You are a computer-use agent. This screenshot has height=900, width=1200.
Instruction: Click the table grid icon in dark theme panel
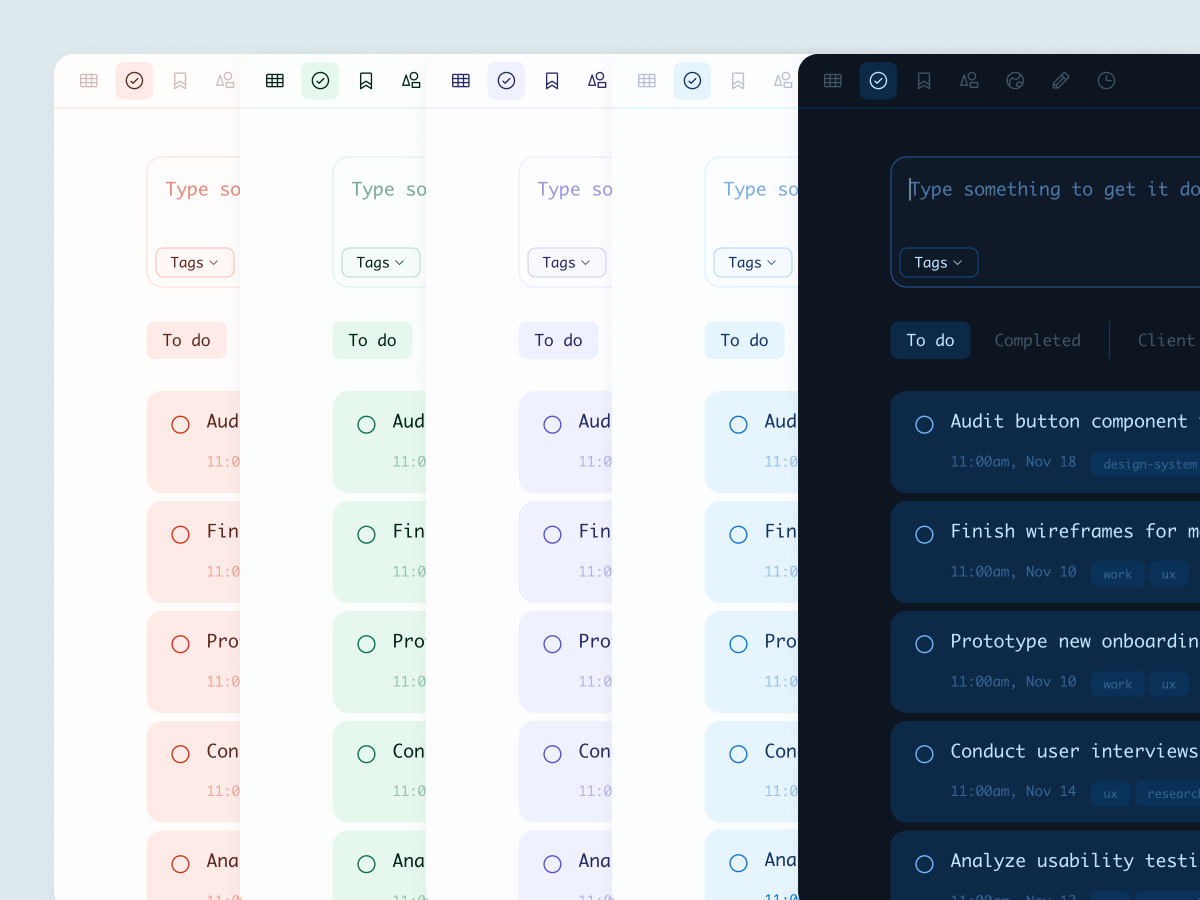(832, 81)
